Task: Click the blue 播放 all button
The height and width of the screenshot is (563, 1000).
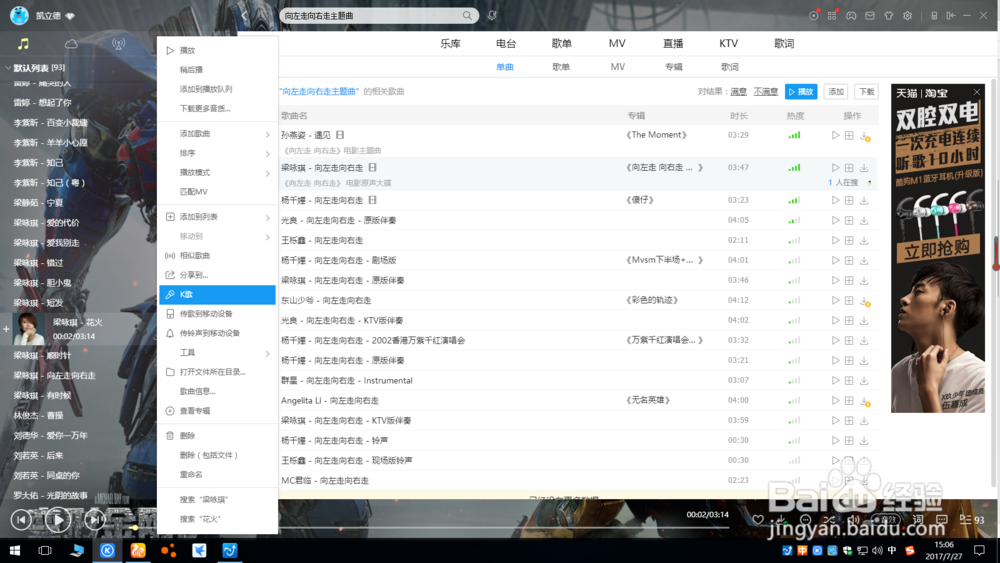Action: tap(801, 92)
